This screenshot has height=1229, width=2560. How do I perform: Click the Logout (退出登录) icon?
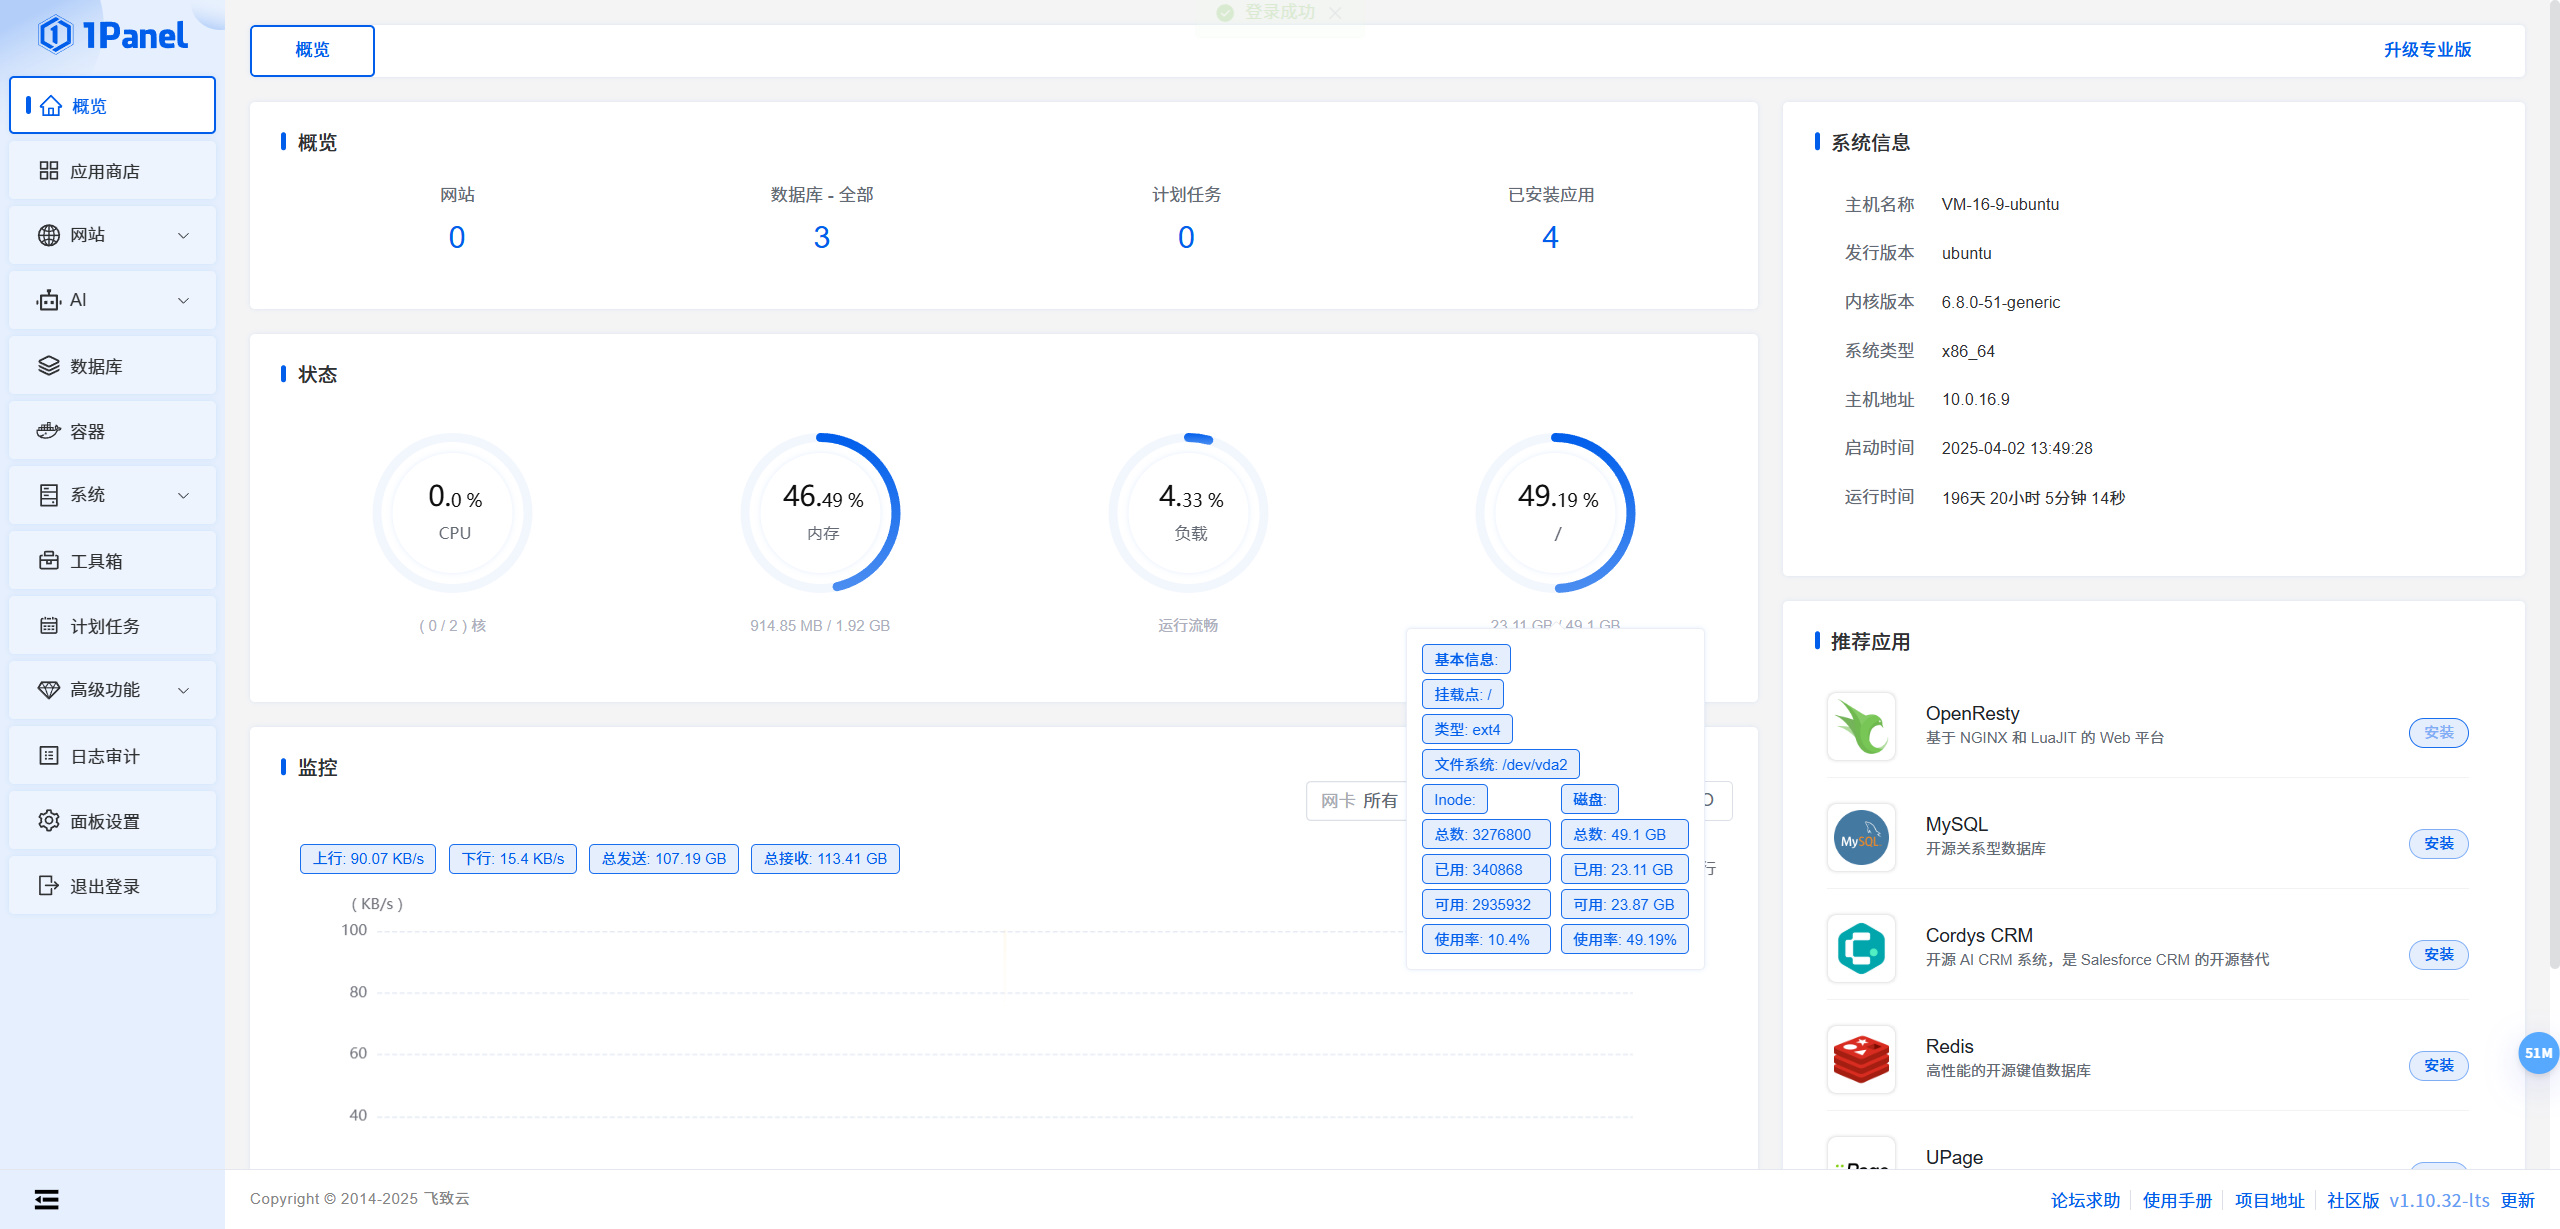click(48, 886)
